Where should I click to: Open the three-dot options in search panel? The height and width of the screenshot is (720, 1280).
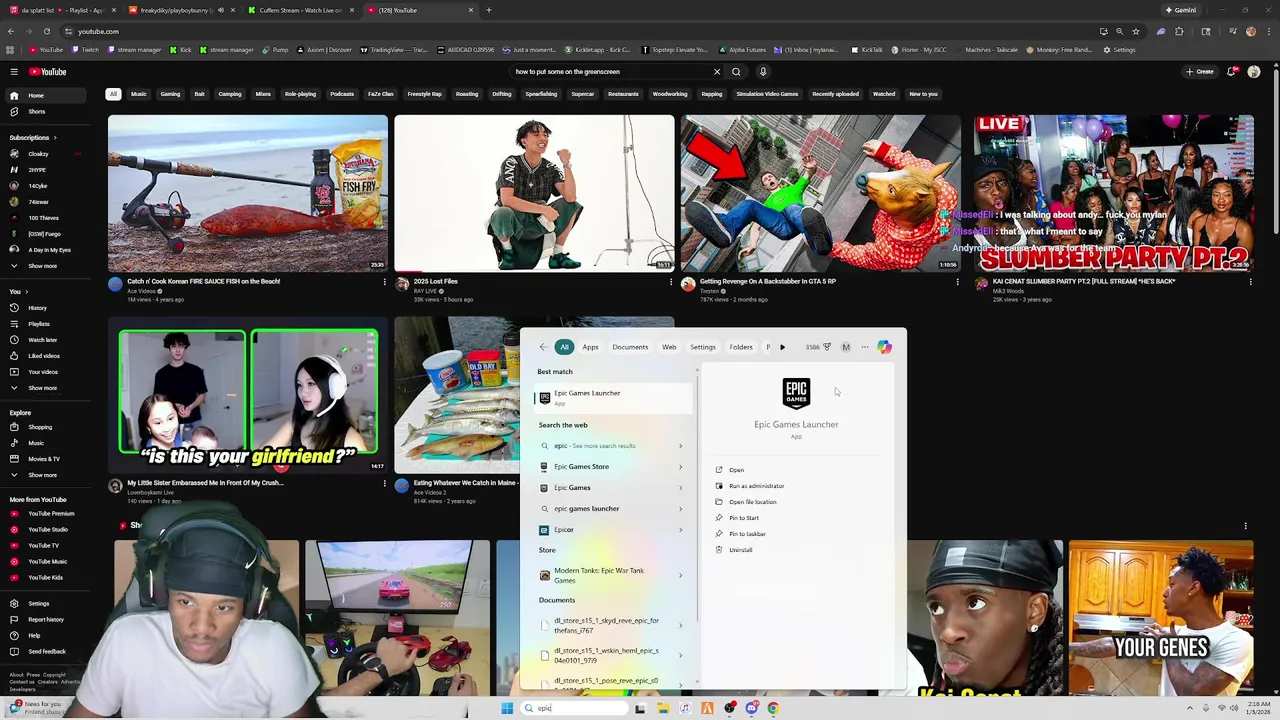point(864,347)
